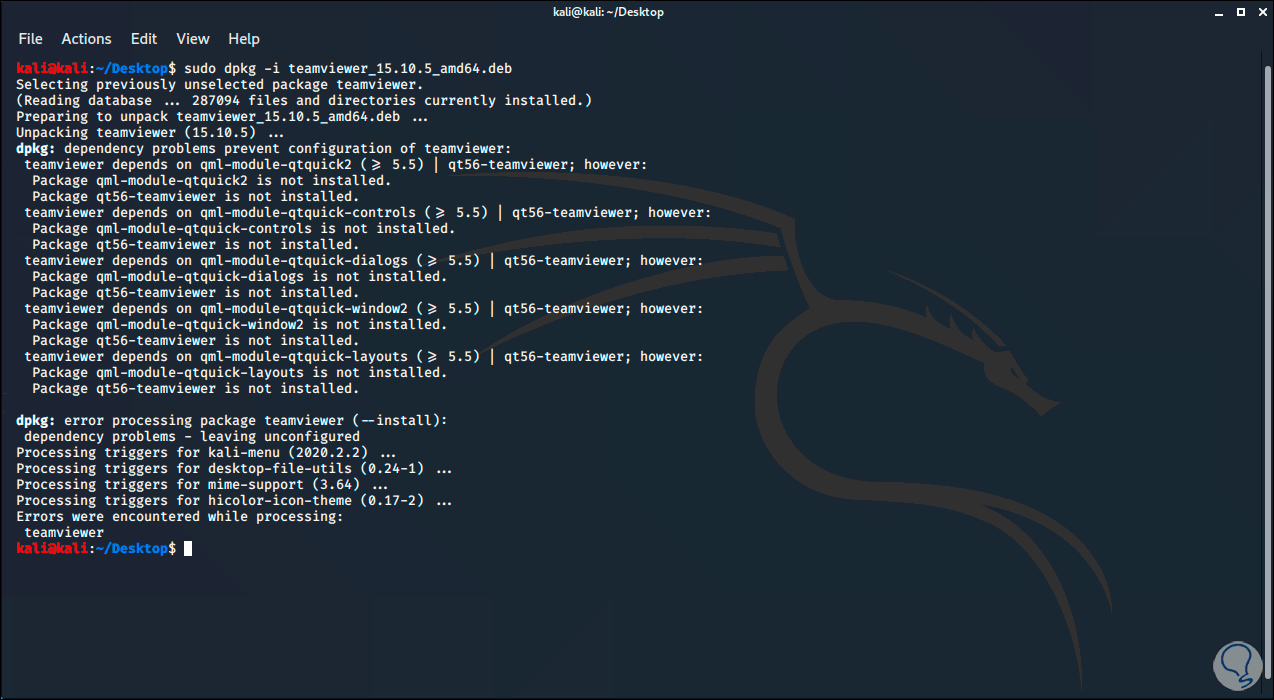Click the lone 'teamviewer' line under the errors message

coord(64,532)
